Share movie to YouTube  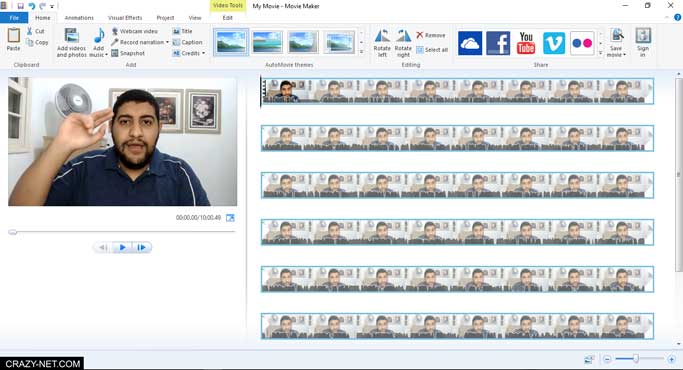(526, 43)
